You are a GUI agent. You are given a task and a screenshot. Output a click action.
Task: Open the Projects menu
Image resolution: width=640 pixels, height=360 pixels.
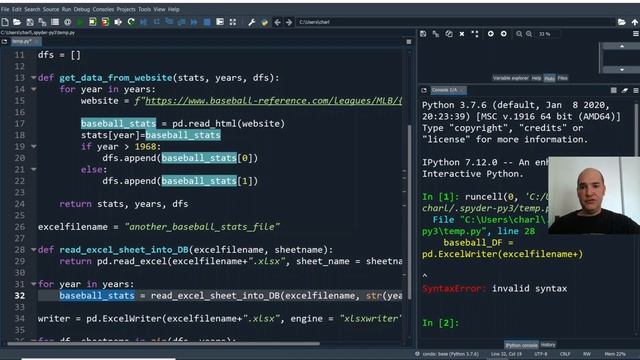coord(126,9)
